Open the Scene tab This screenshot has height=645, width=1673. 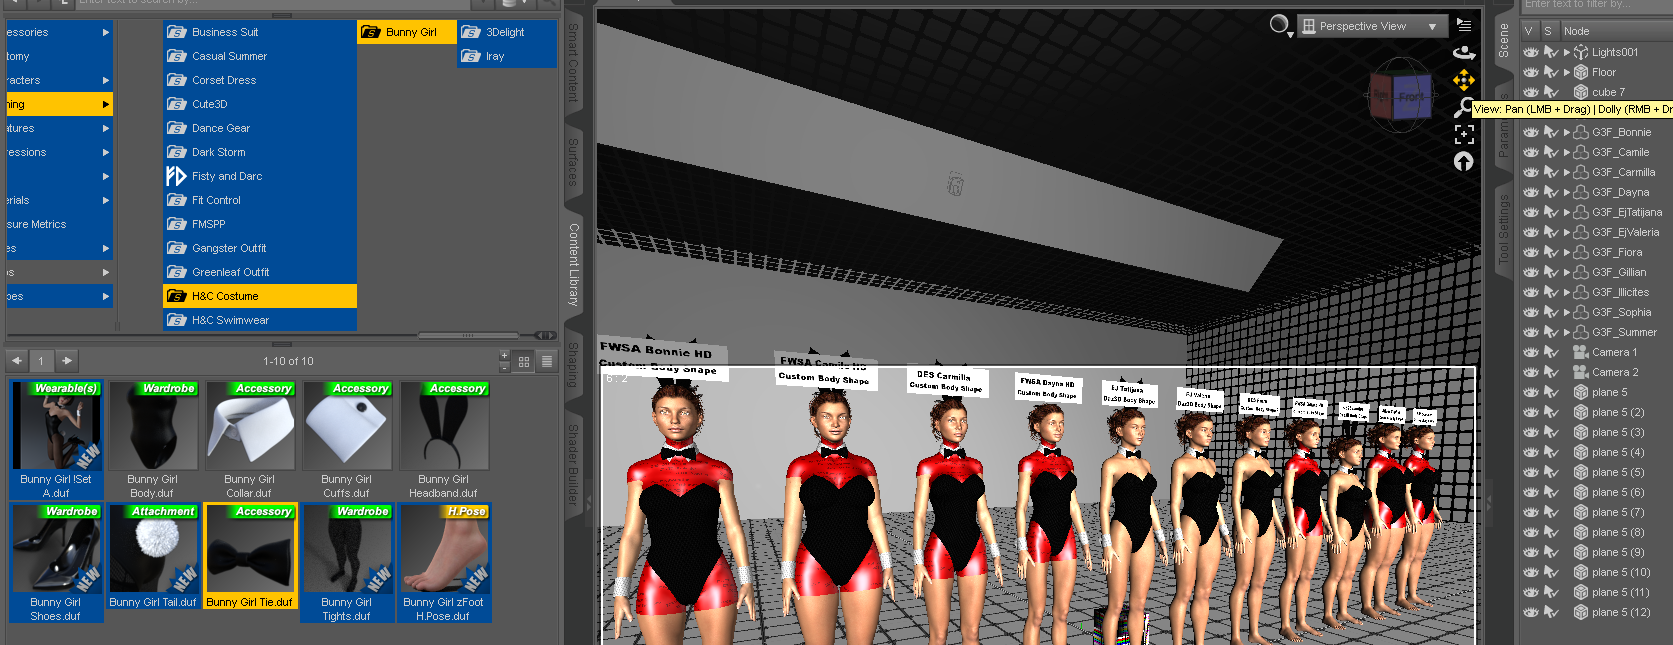1503,40
